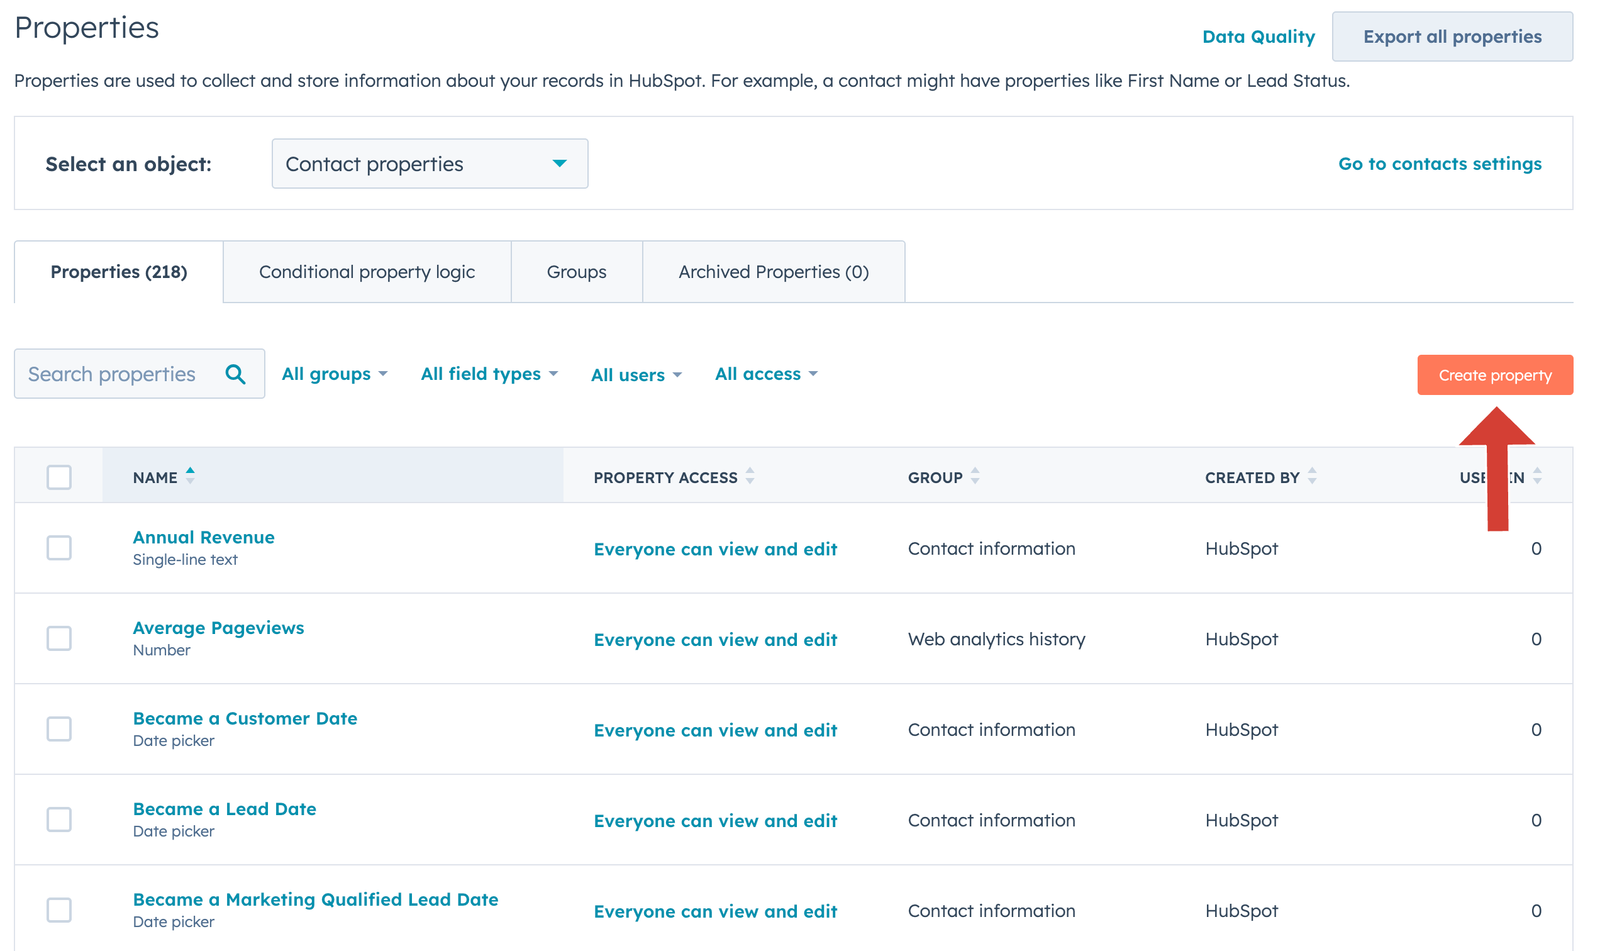This screenshot has height=951, width=1600.
Task: Check the Became a Lead Date checkbox
Action: pyautogui.click(x=59, y=819)
